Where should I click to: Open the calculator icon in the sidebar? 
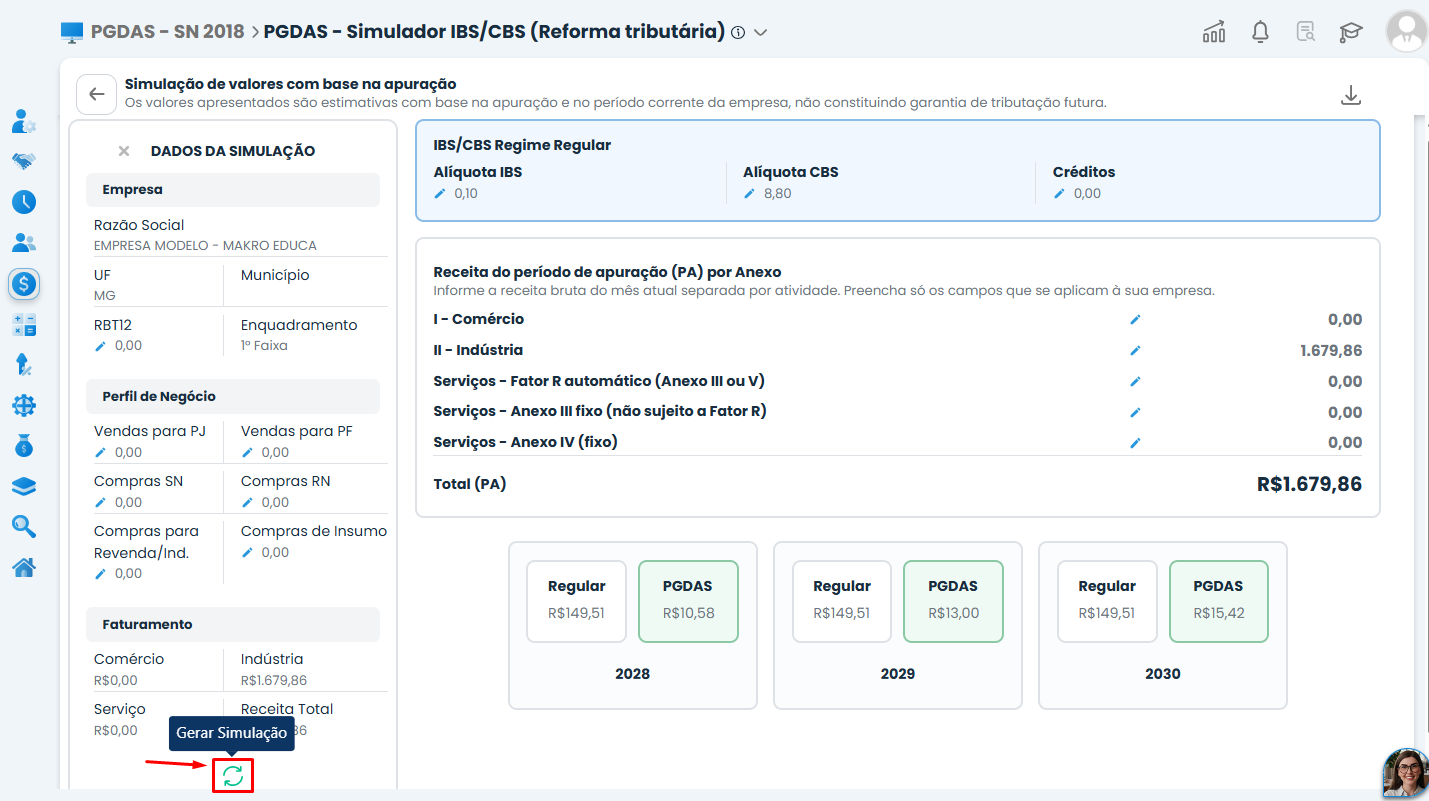24,324
